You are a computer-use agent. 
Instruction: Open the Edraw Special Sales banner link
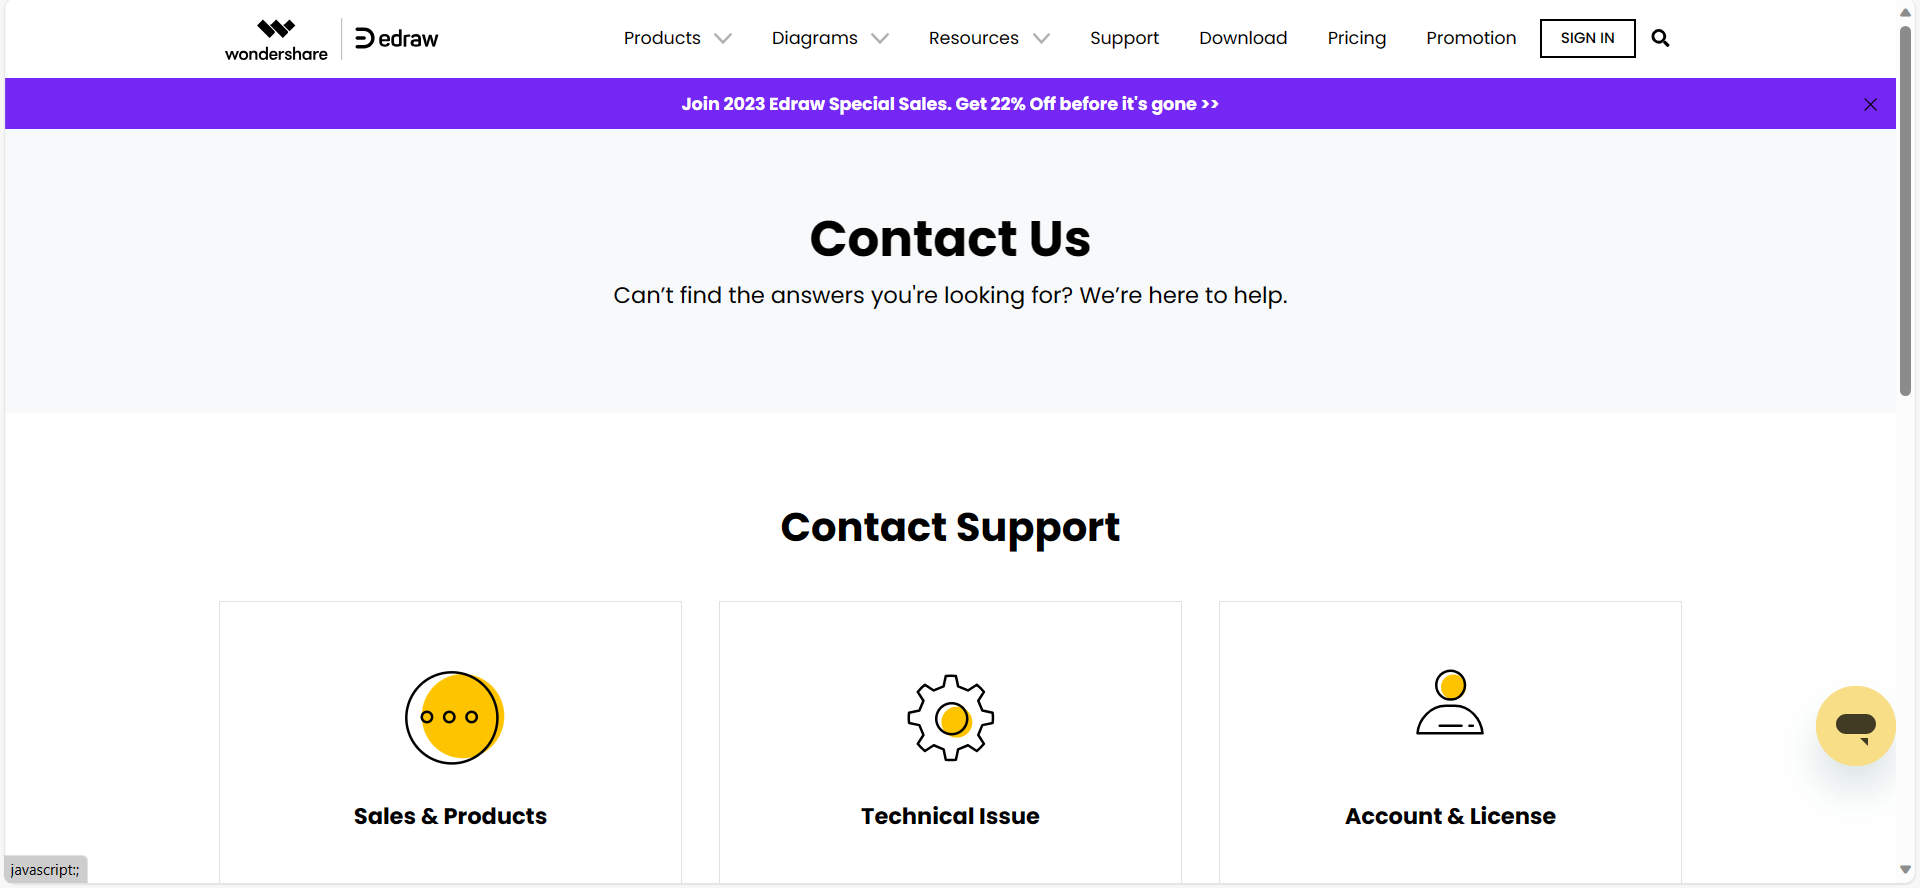(950, 104)
